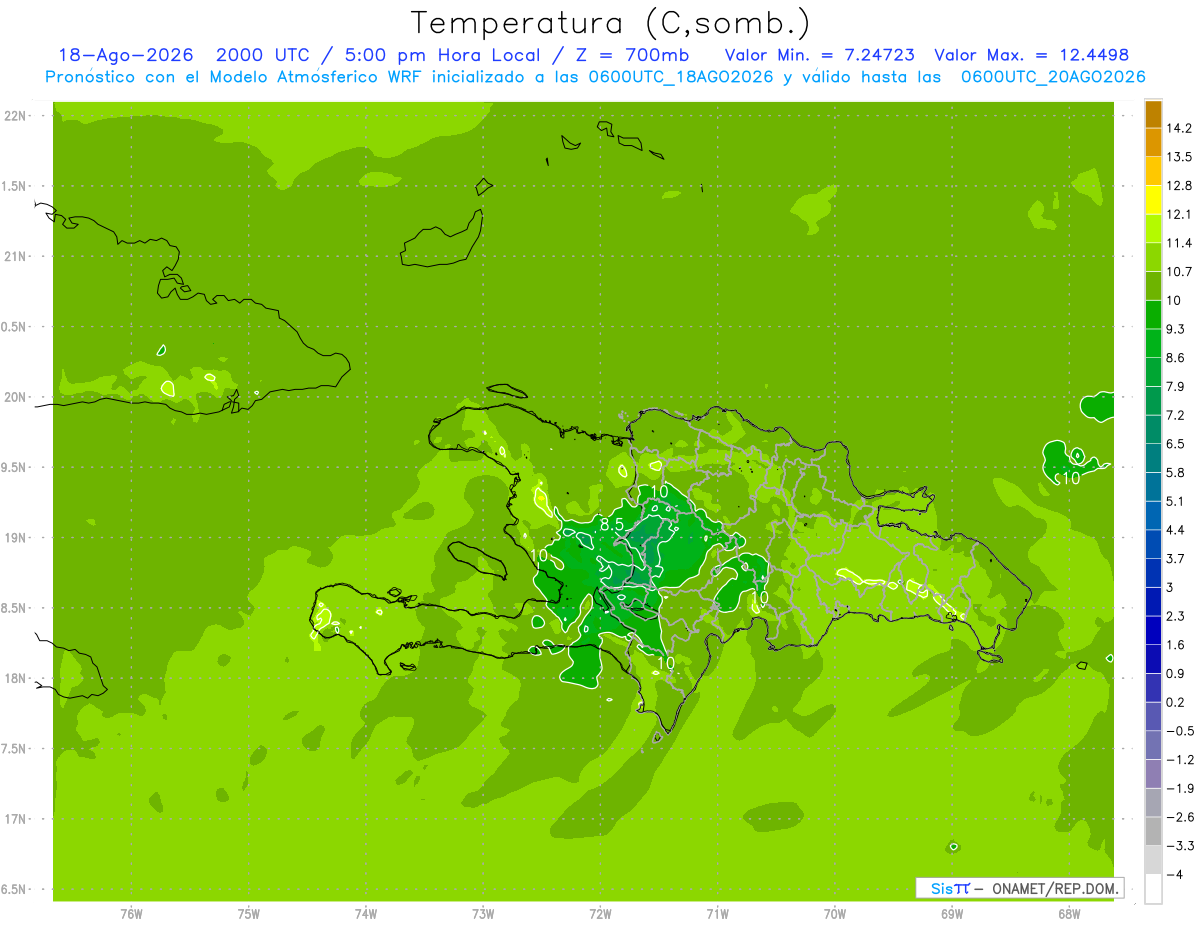
Task: Click the "6.5" colorbar label
Action: (x=1175, y=443)
